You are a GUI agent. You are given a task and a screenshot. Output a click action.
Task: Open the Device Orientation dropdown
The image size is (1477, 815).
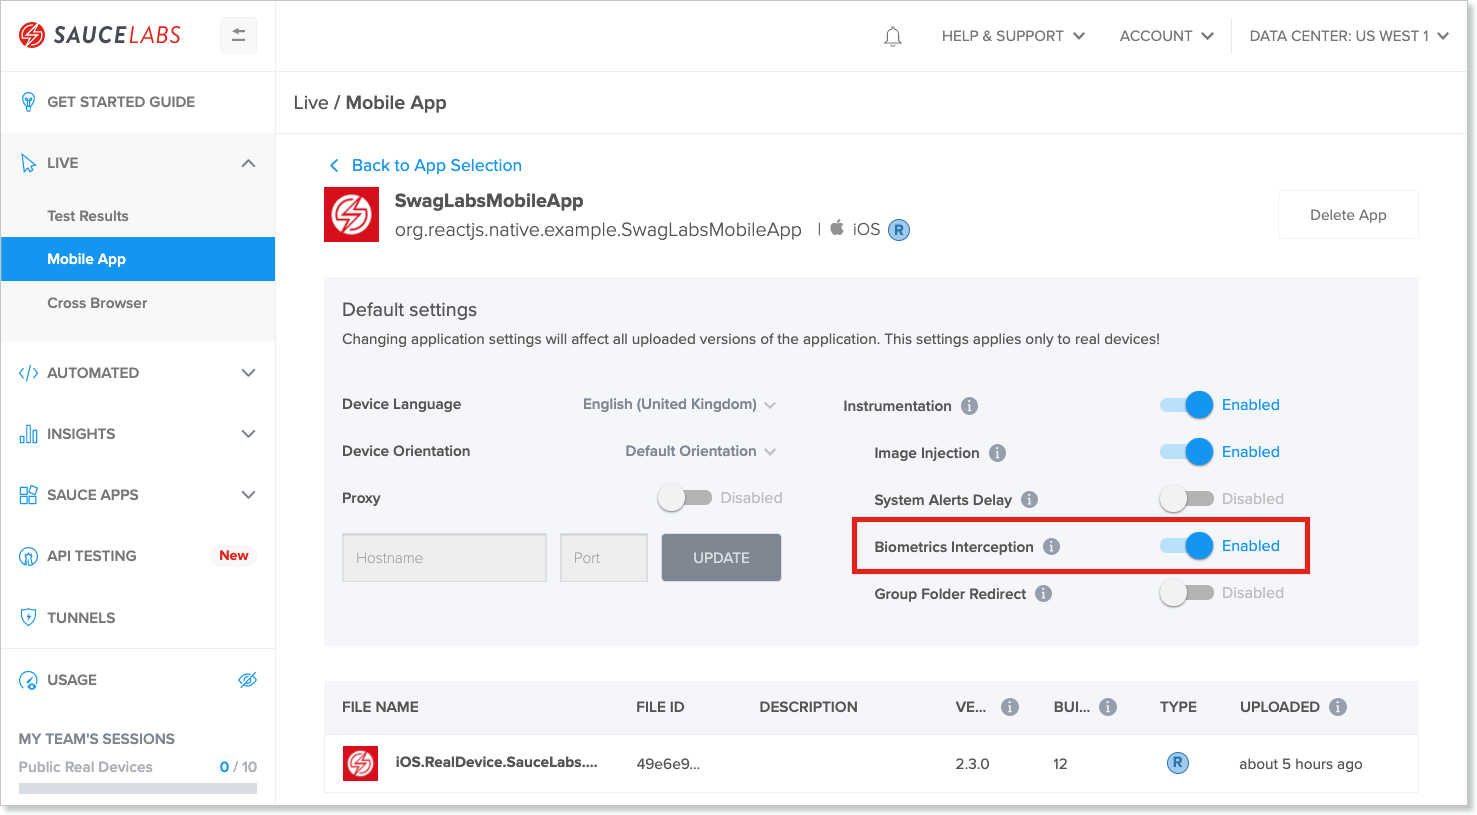click(700, 452)
